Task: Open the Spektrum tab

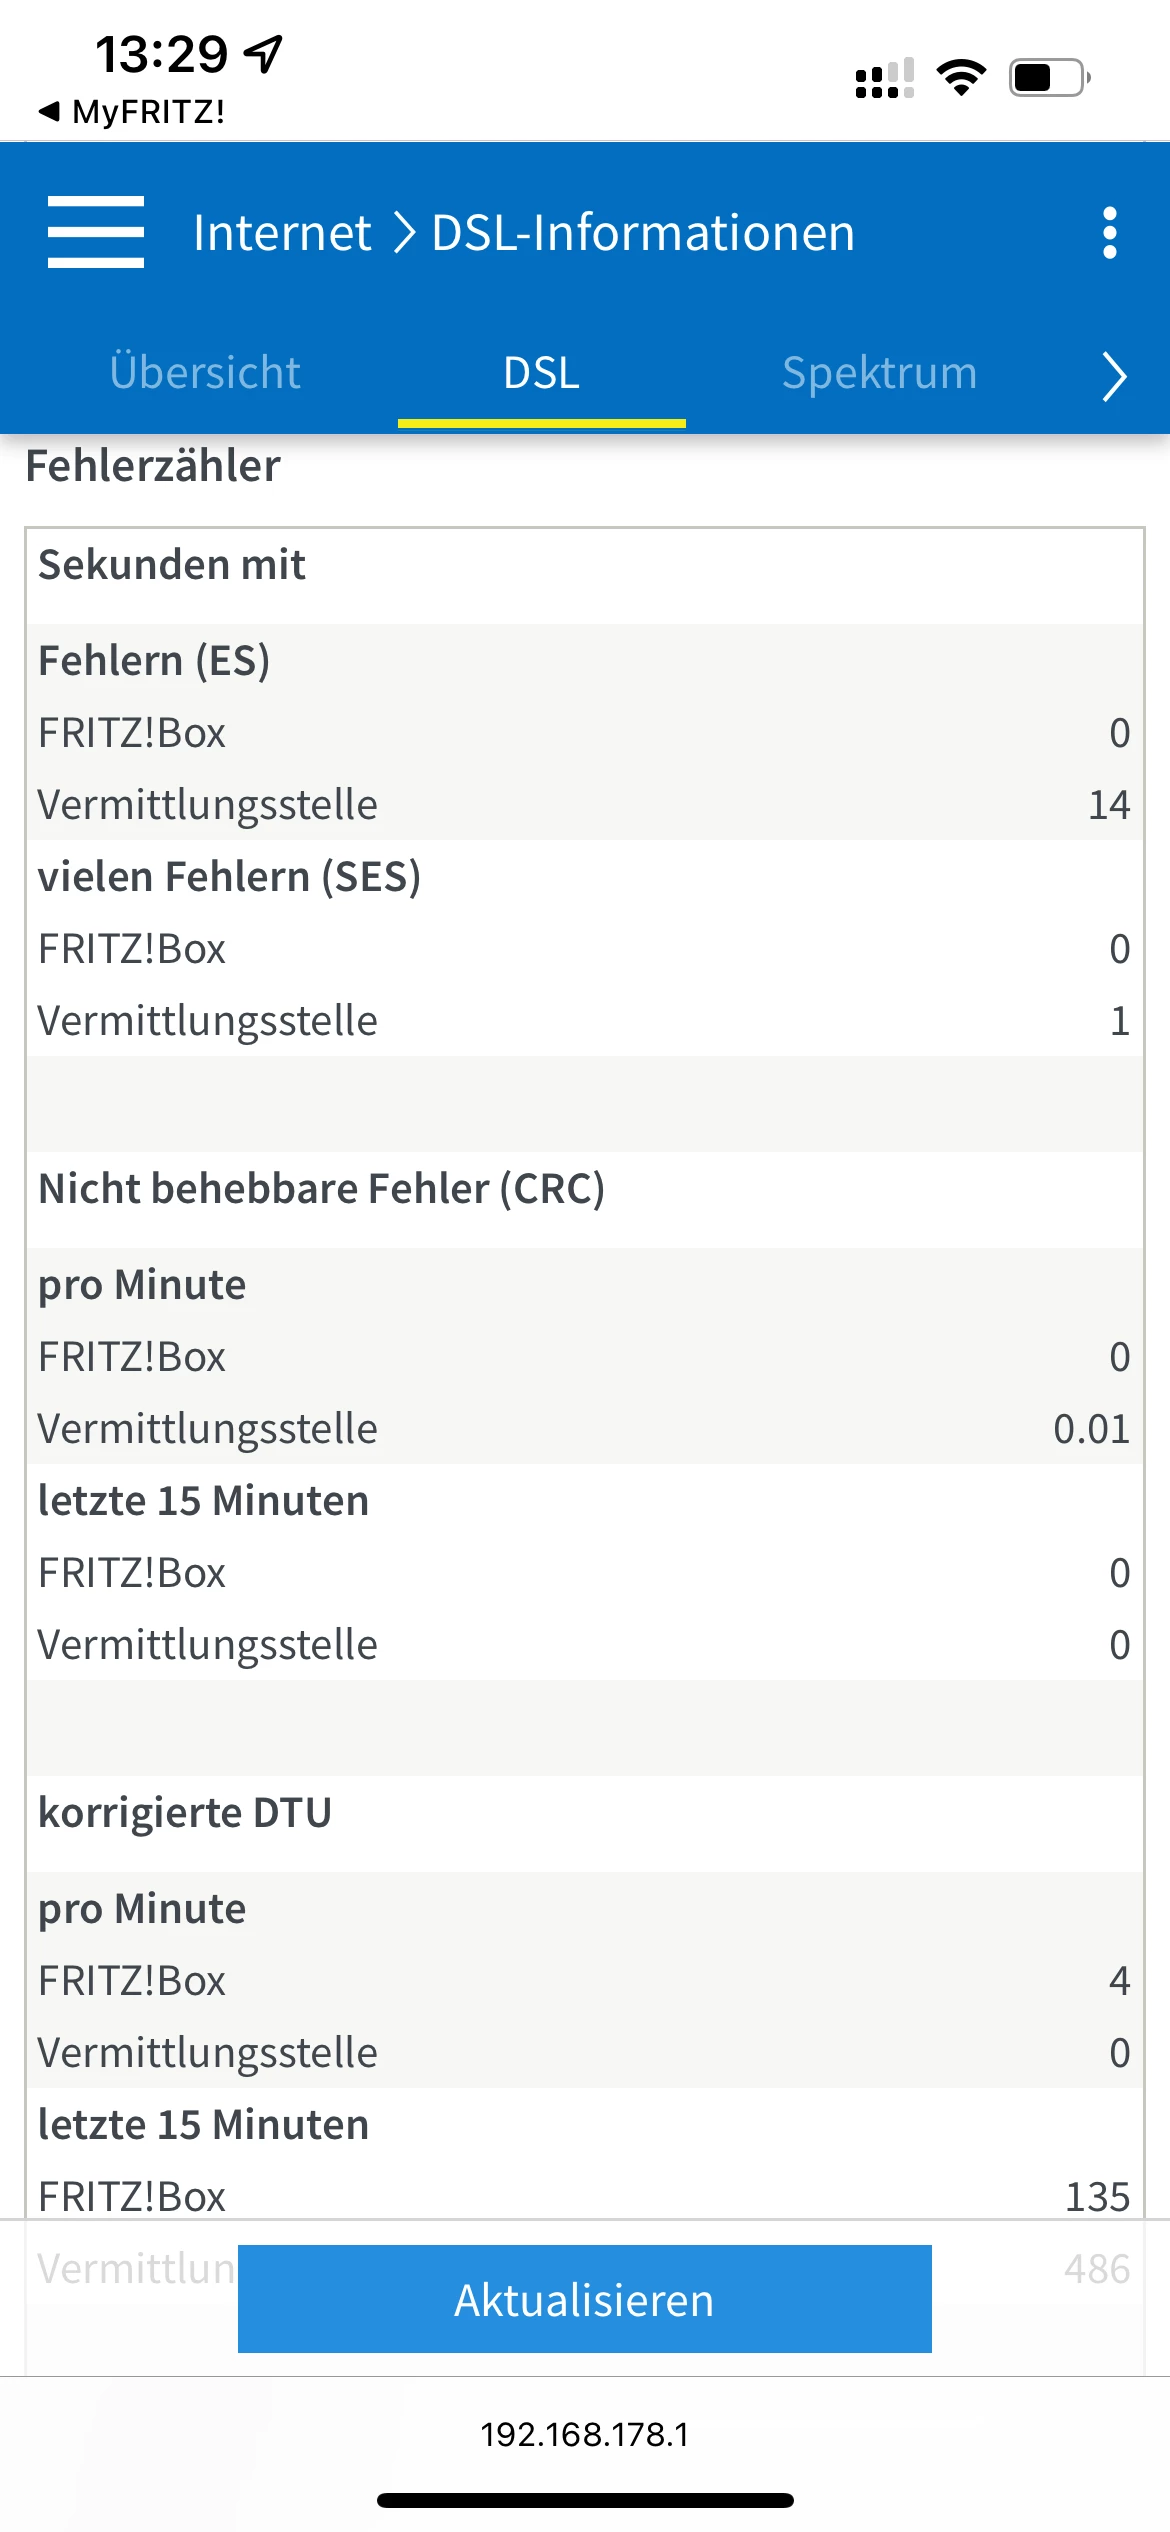Action: pos(879,372)
